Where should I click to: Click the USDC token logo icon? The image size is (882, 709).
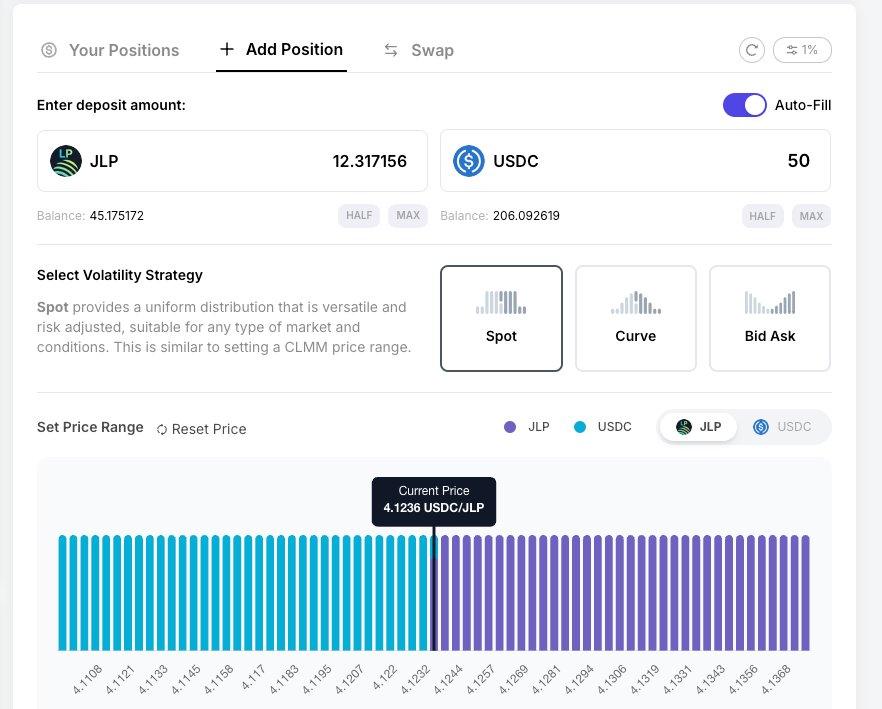point(469,161)
